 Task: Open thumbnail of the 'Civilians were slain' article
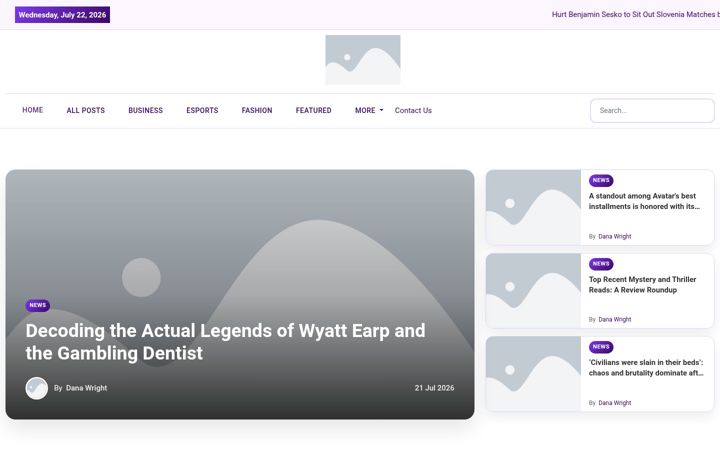tap(533, 374)
